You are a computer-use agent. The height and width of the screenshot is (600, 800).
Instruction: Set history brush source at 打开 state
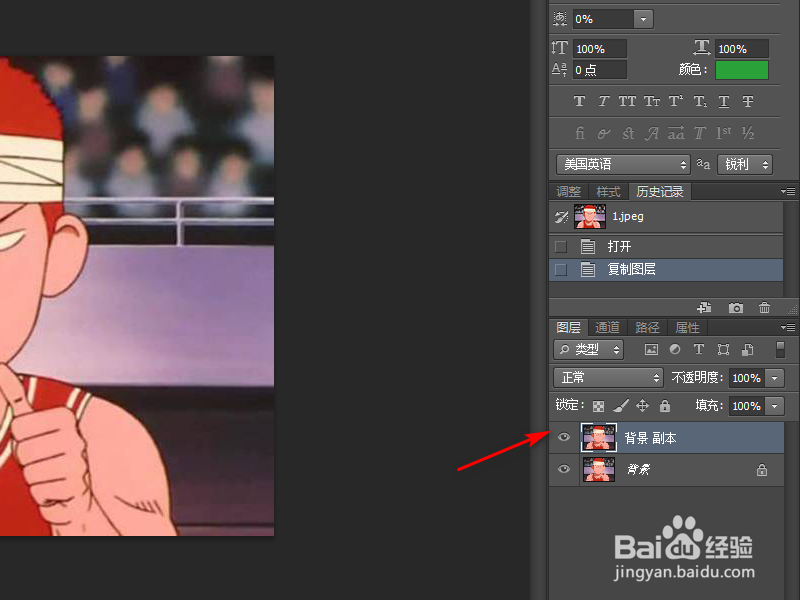coord(561,247)
